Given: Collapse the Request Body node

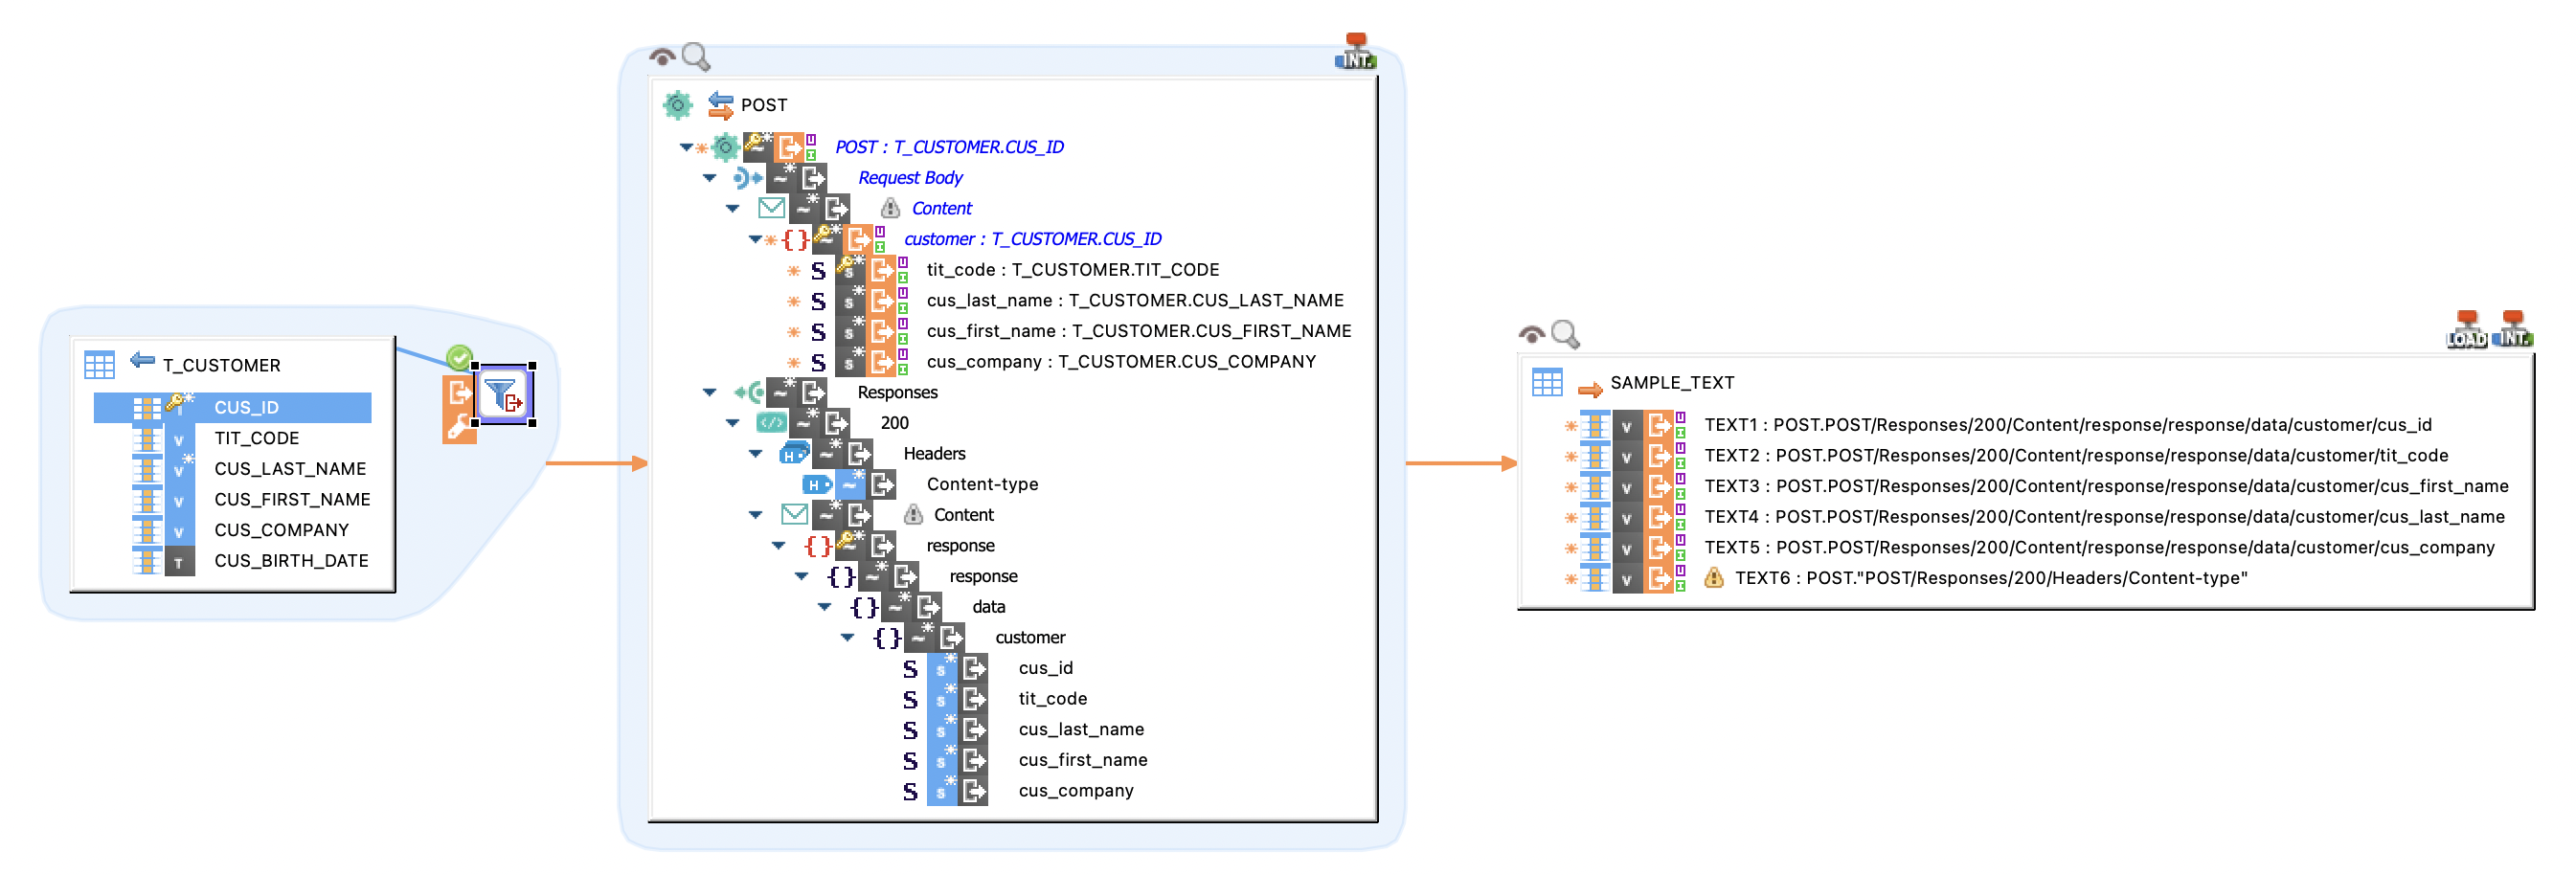Looking at the screenshot, I should 710,178.
